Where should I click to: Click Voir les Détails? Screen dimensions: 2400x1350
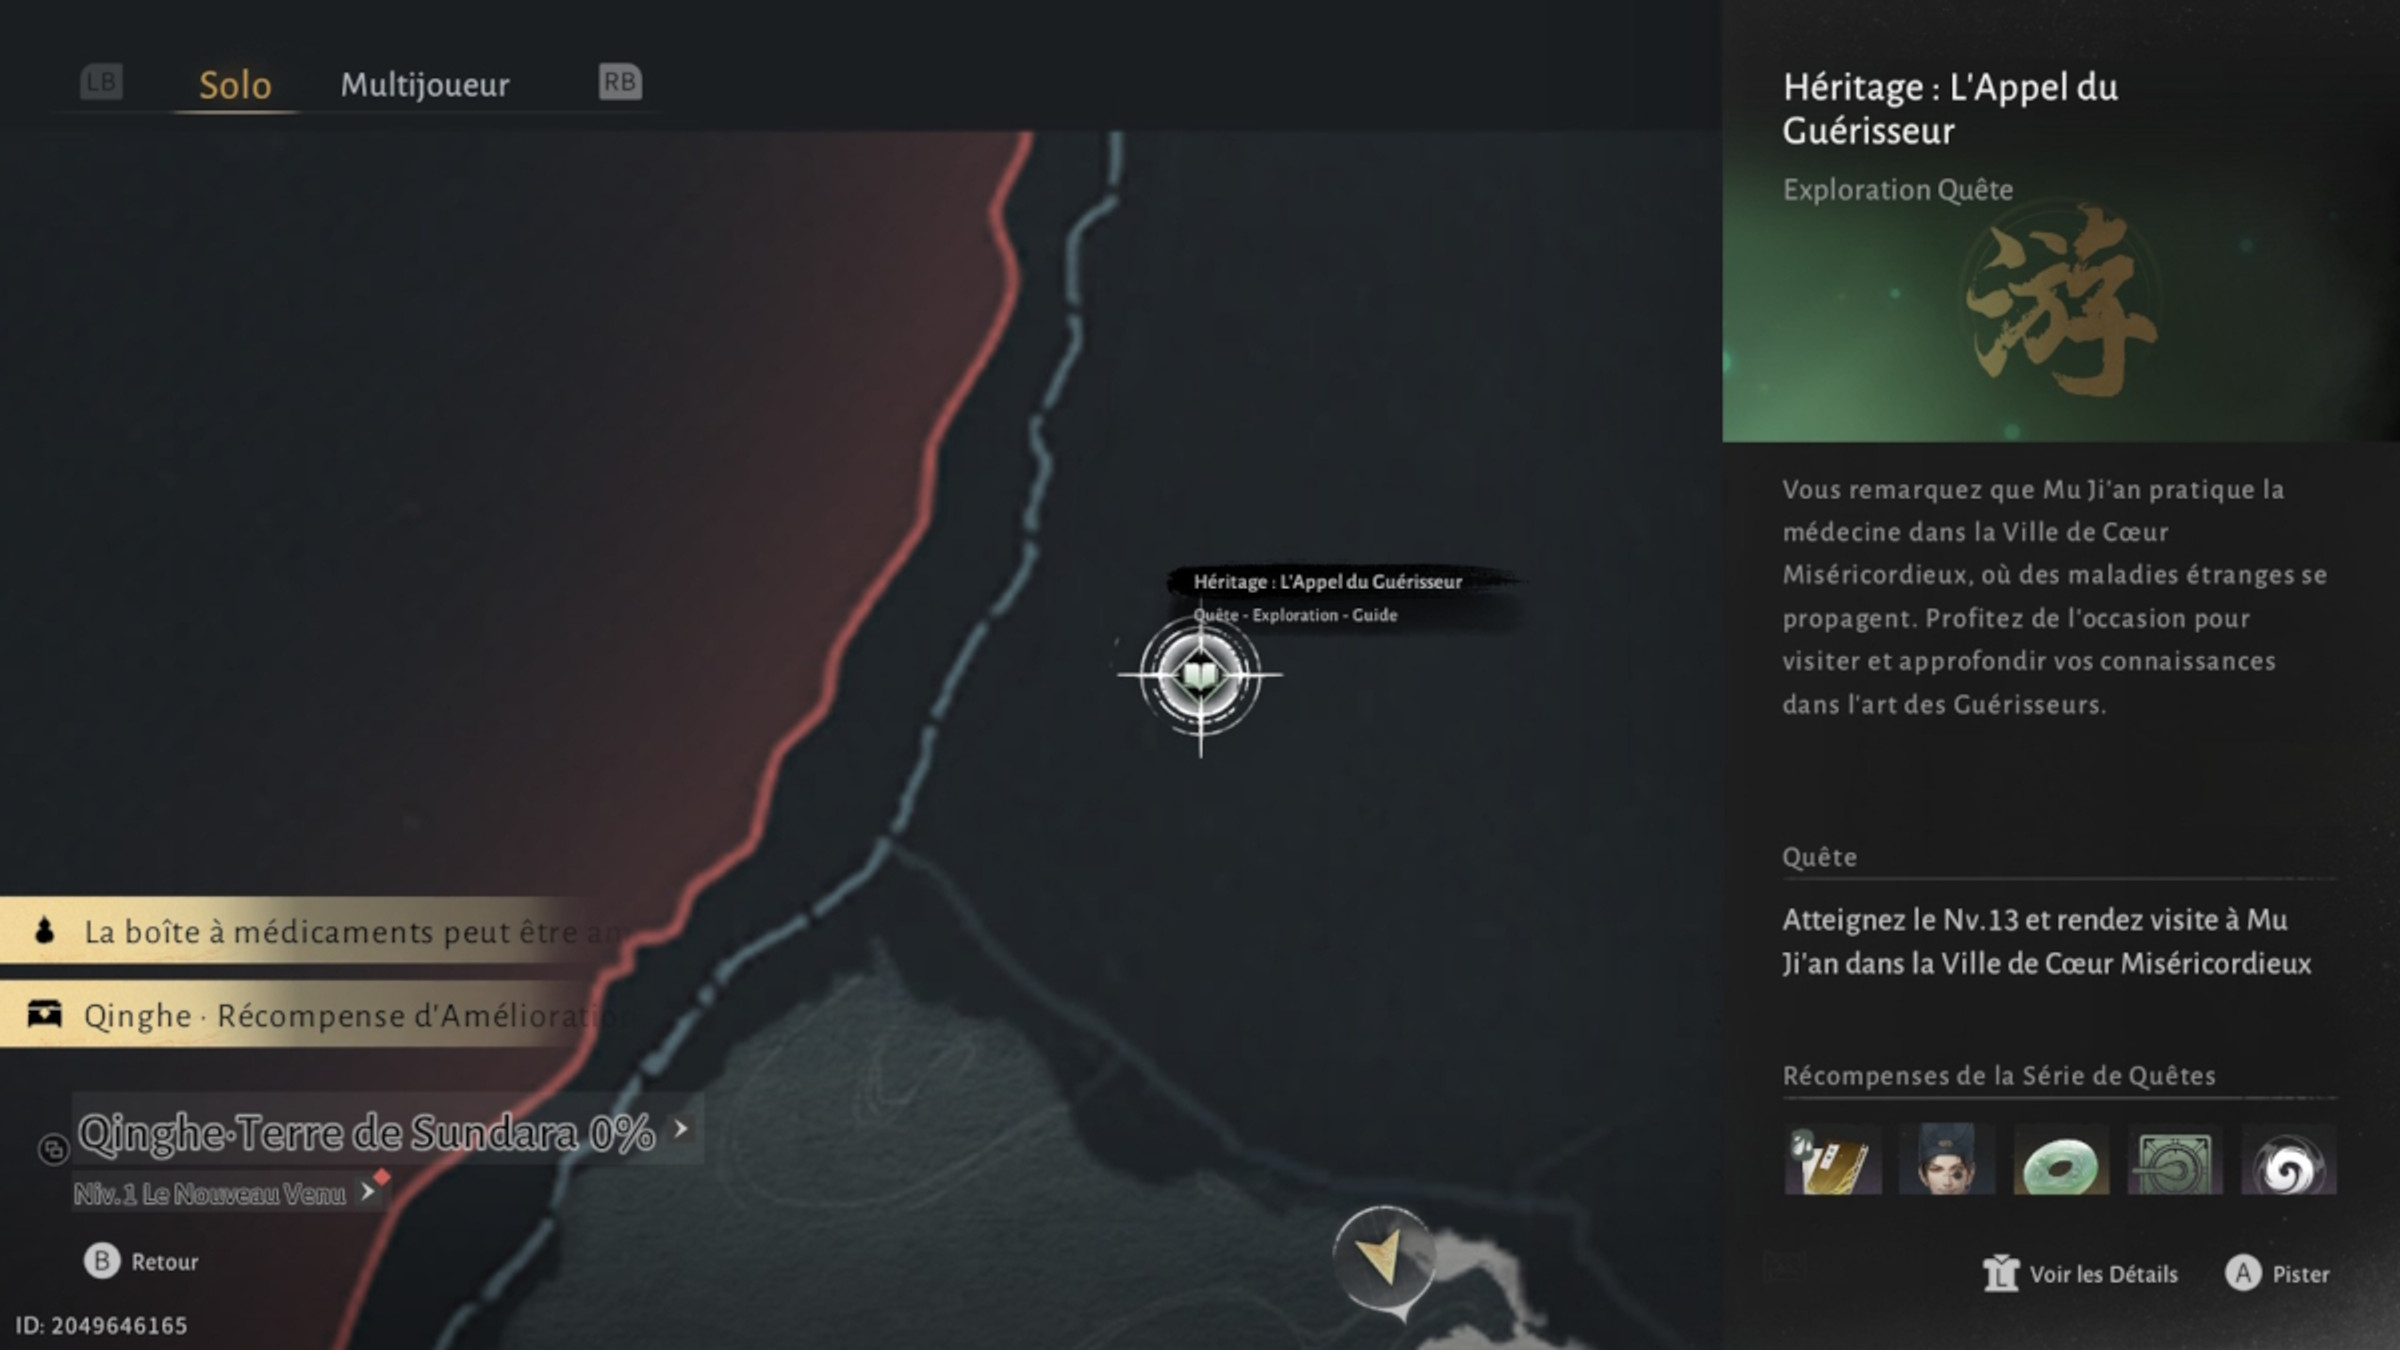click(2080, 1274)
